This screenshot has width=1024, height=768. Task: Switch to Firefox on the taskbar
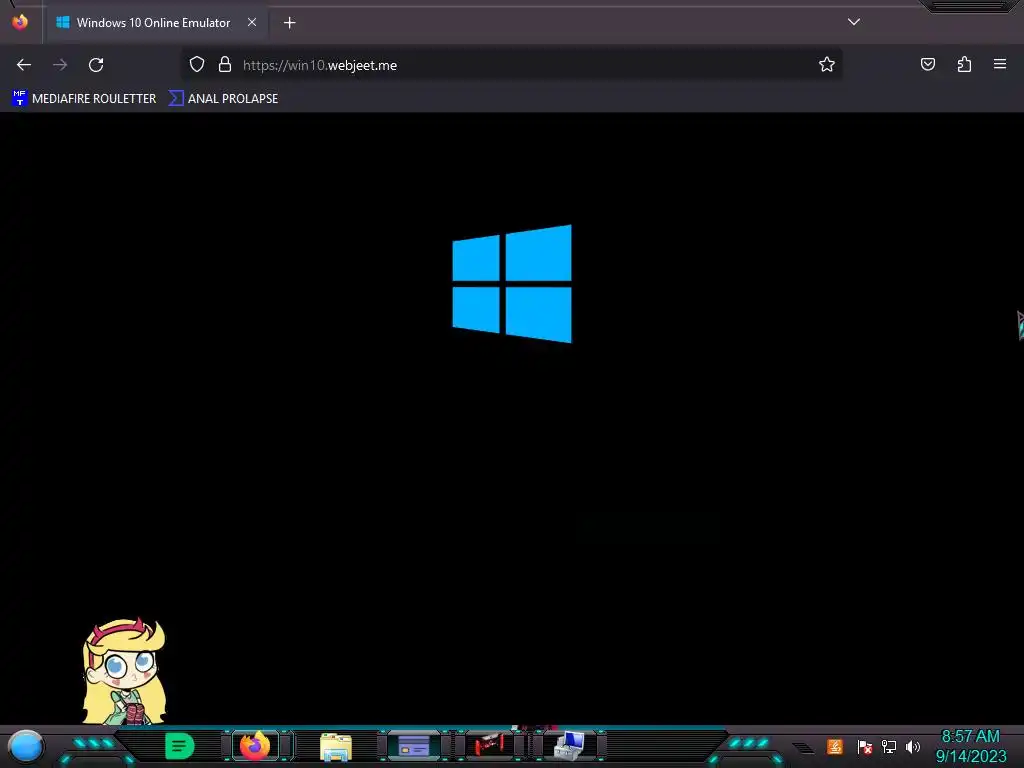255,746
